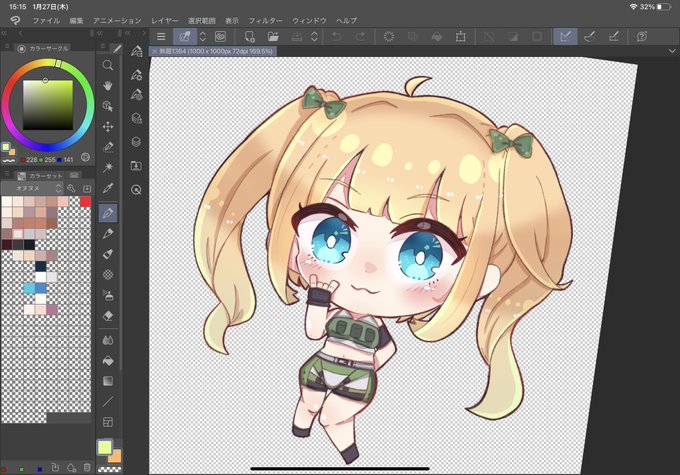Select the Eyedropper tool

point(108,188)
